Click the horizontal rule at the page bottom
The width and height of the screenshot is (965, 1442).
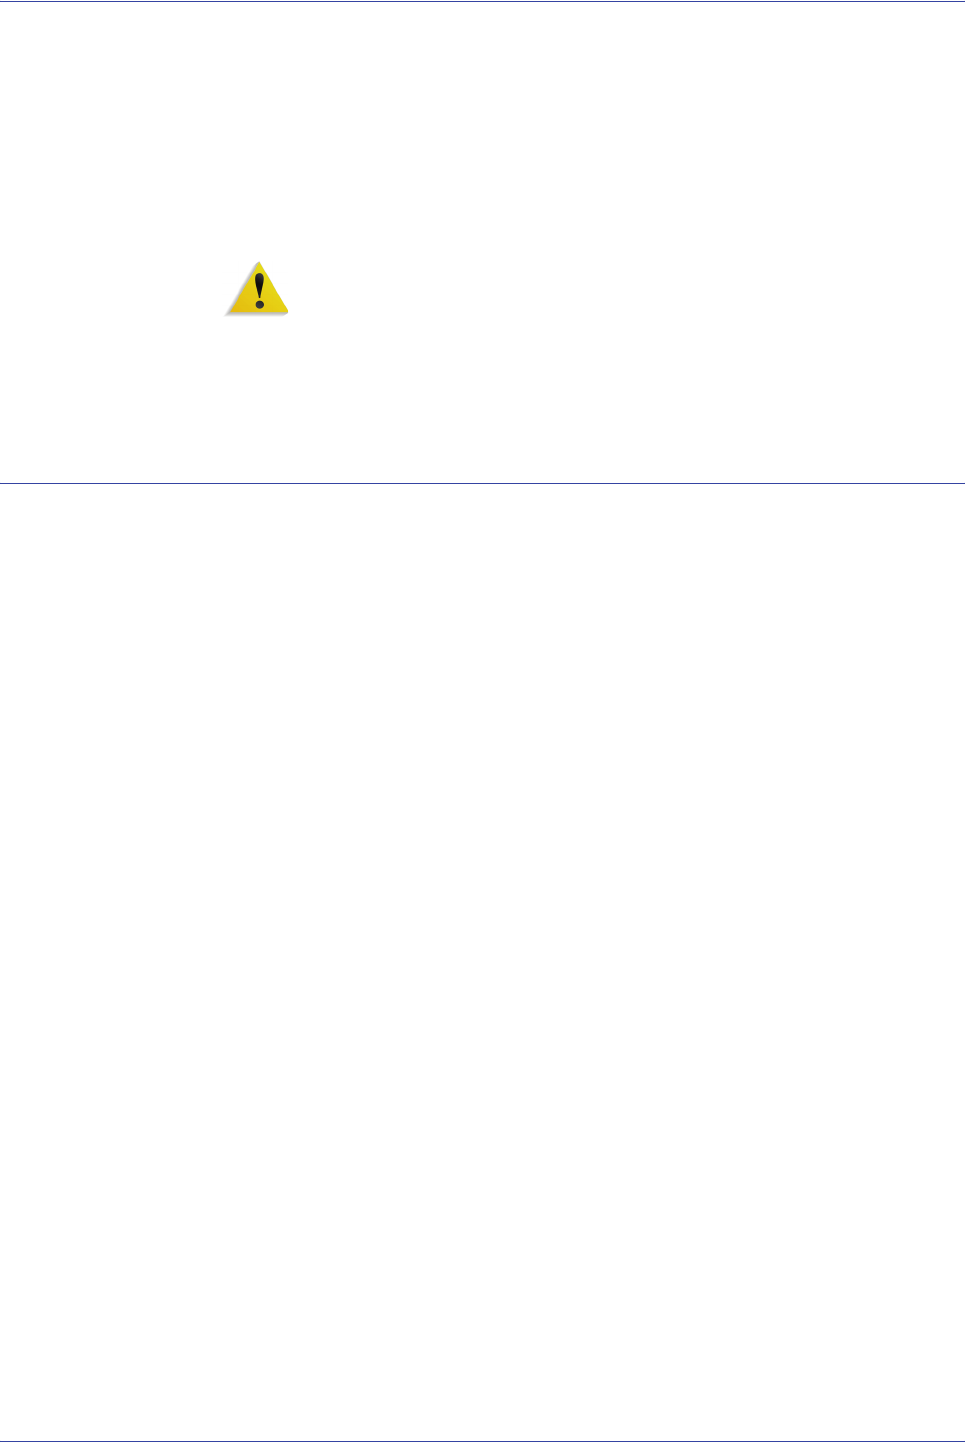tap(482, 1440)
